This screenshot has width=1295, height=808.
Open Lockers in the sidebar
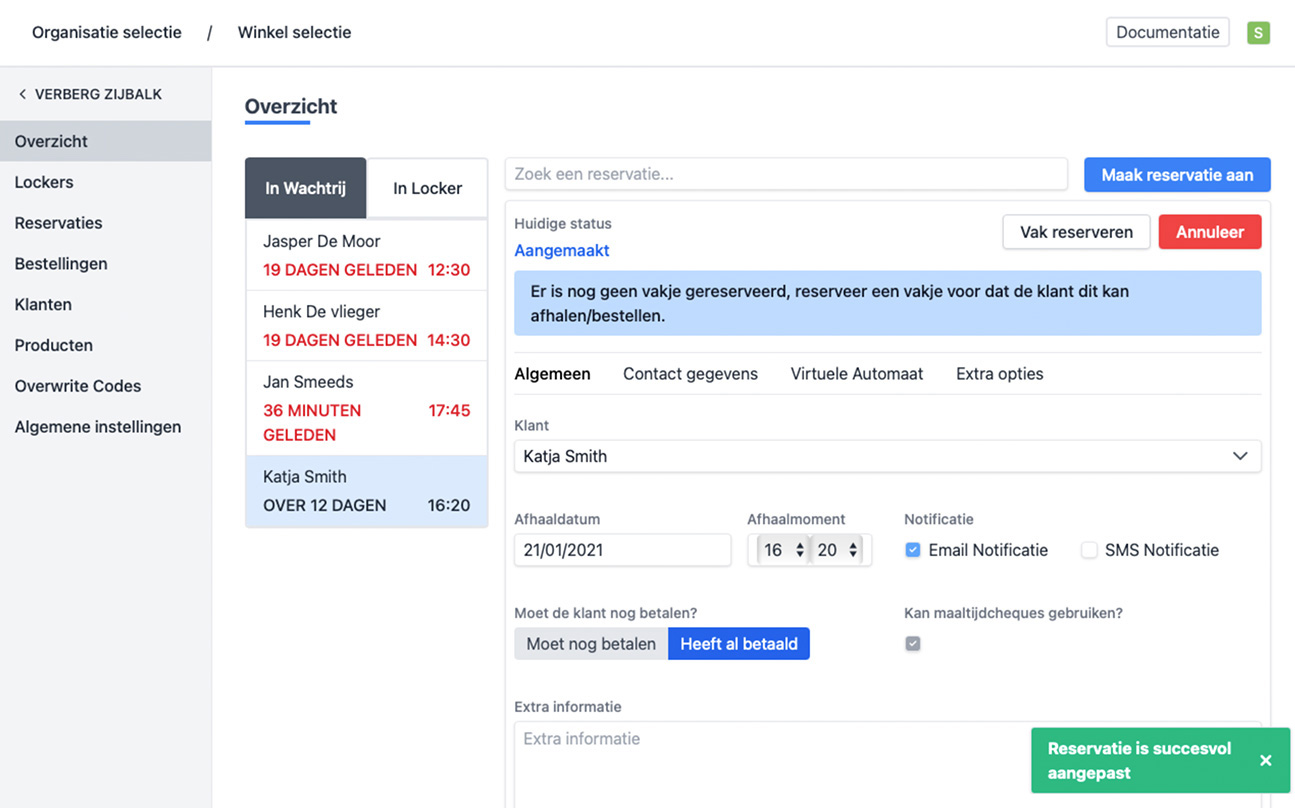click(44, 182)
